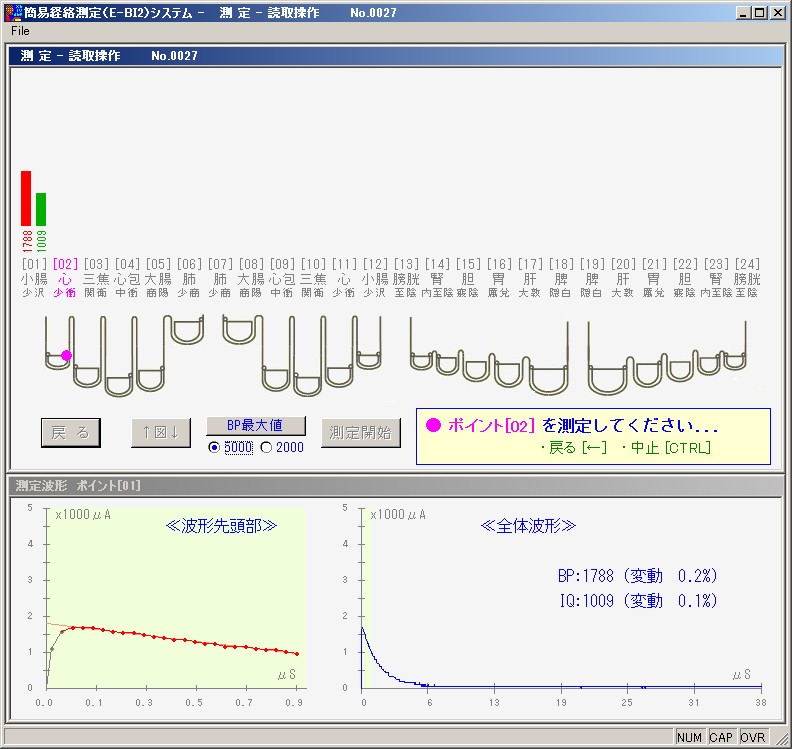Select the 5000 BP maximum radio option
Viewport: 792px width, 749px height.
(x=214, y=447)
